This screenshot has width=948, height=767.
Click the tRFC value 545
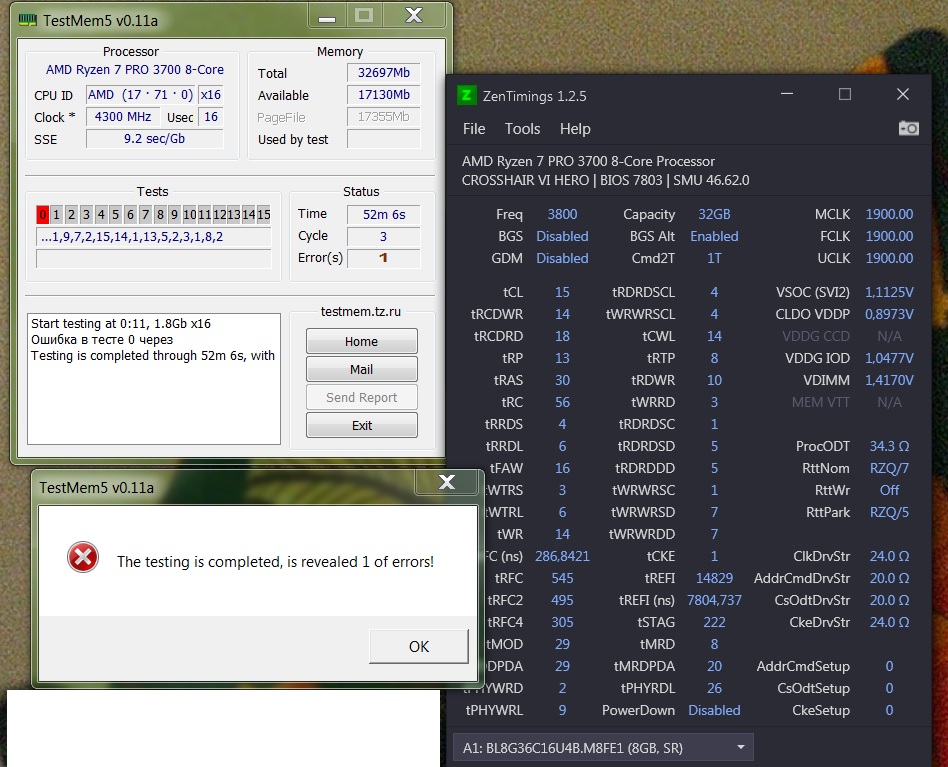(562, 578)
